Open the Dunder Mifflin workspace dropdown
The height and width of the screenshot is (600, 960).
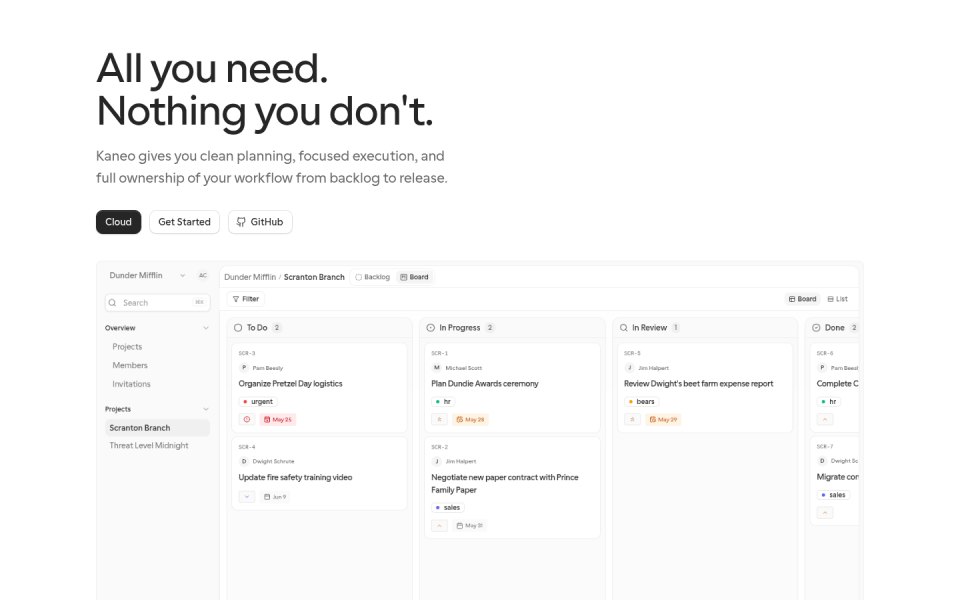pos(147,276)
